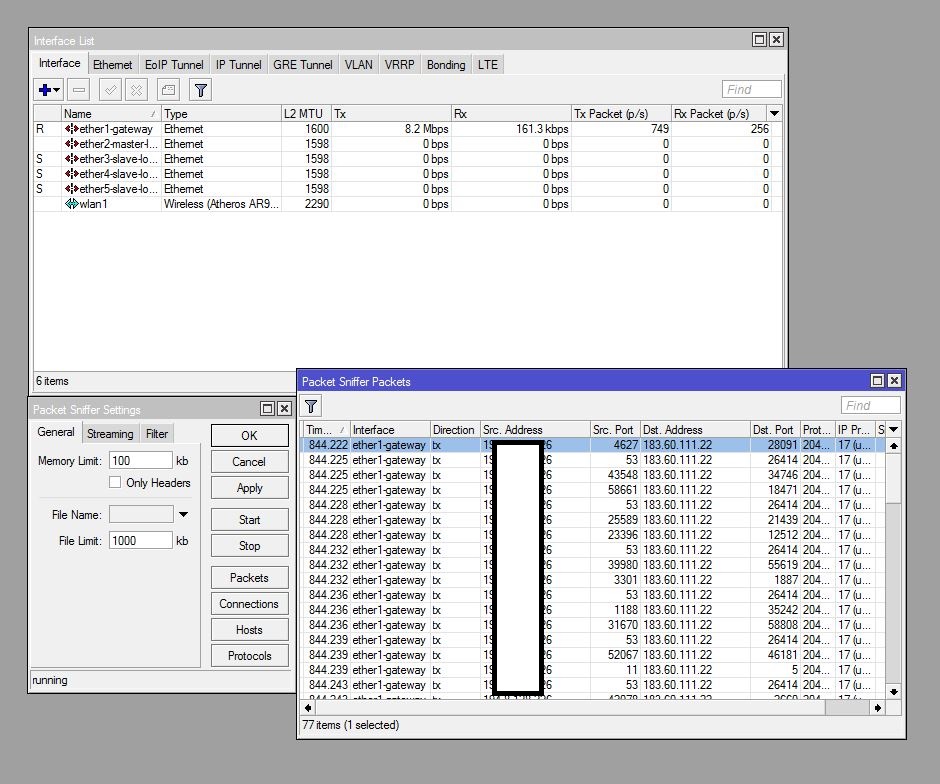This screenshot has height=784, width=940.
Task: Click the filter funnel in Packet Sniffer Packets
Action: 311,406
